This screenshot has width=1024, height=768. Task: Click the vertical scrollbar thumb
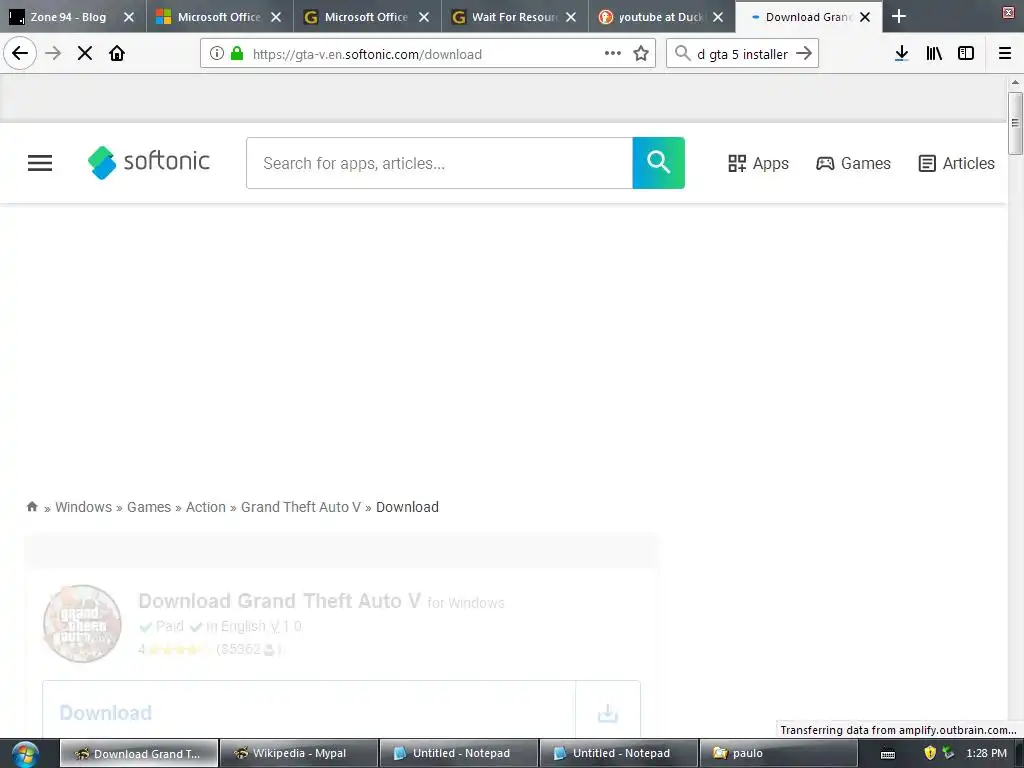tap(1015, 123)
